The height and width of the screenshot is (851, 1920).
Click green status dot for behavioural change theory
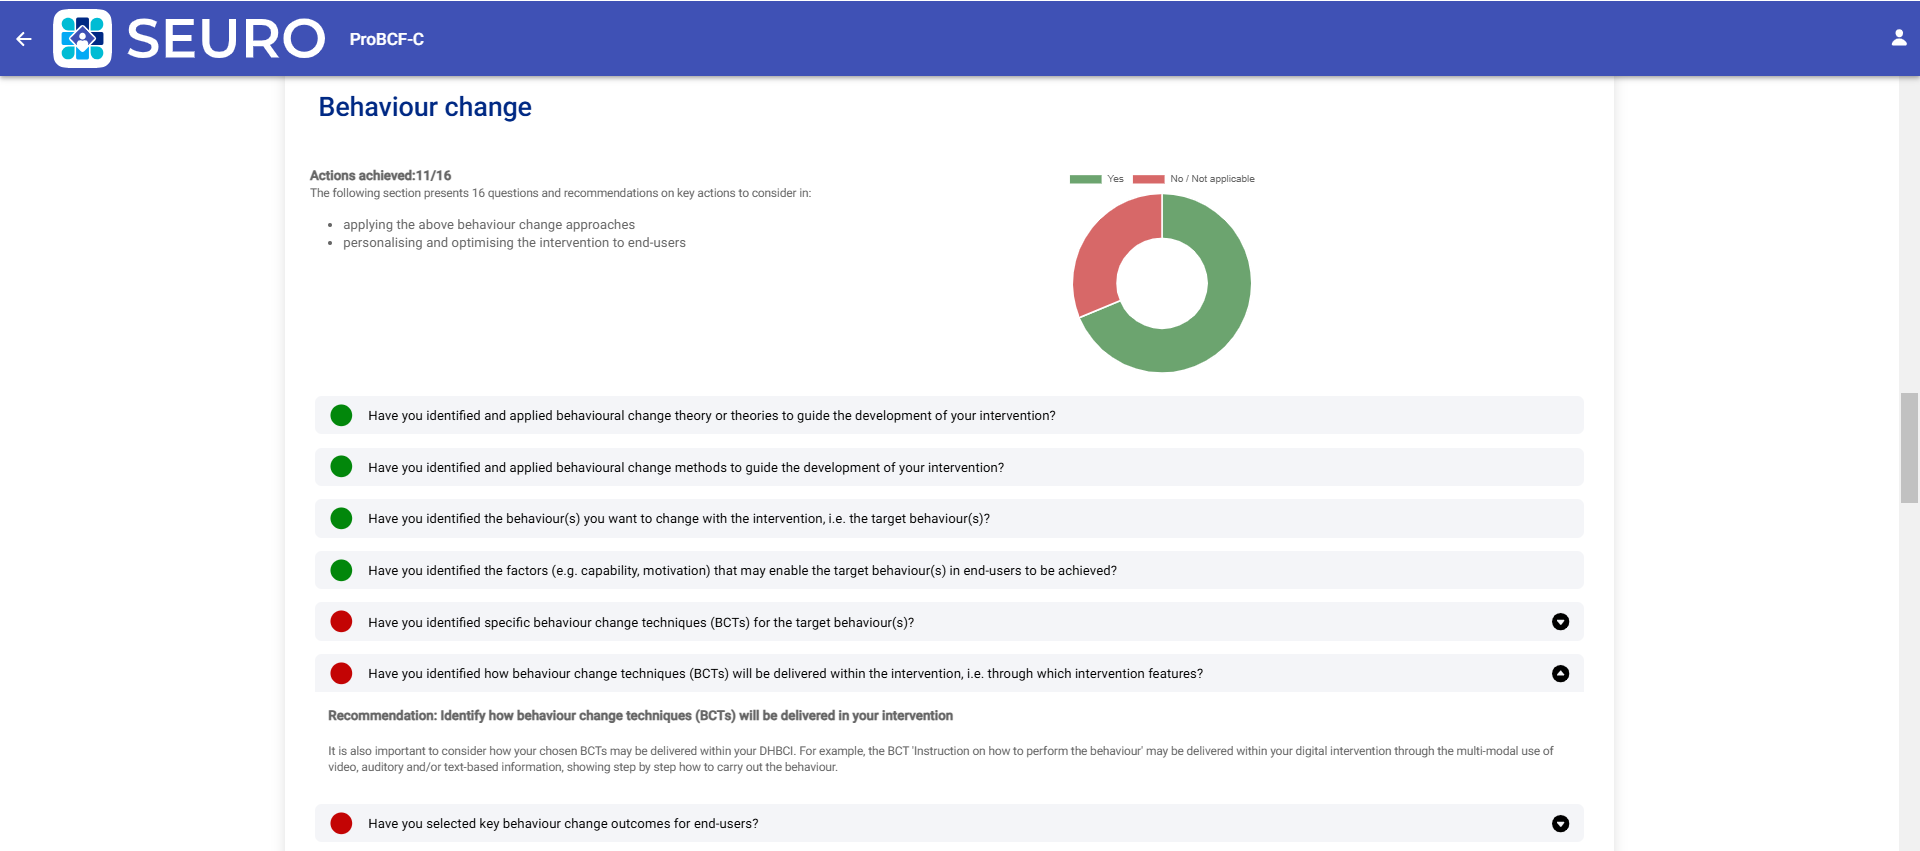(x=341, y=415)
